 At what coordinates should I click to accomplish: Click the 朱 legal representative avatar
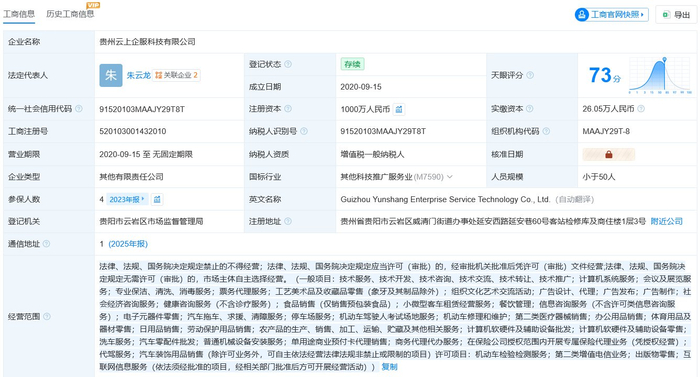(x=111, y=75)
